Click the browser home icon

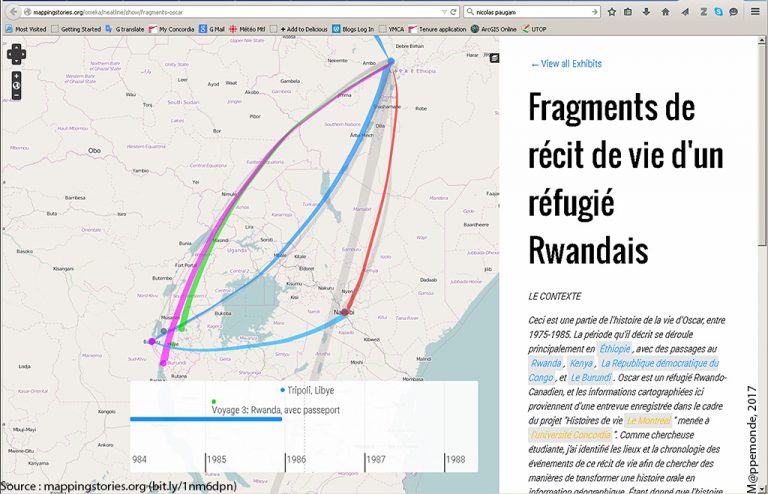click(x=664, y=13)
